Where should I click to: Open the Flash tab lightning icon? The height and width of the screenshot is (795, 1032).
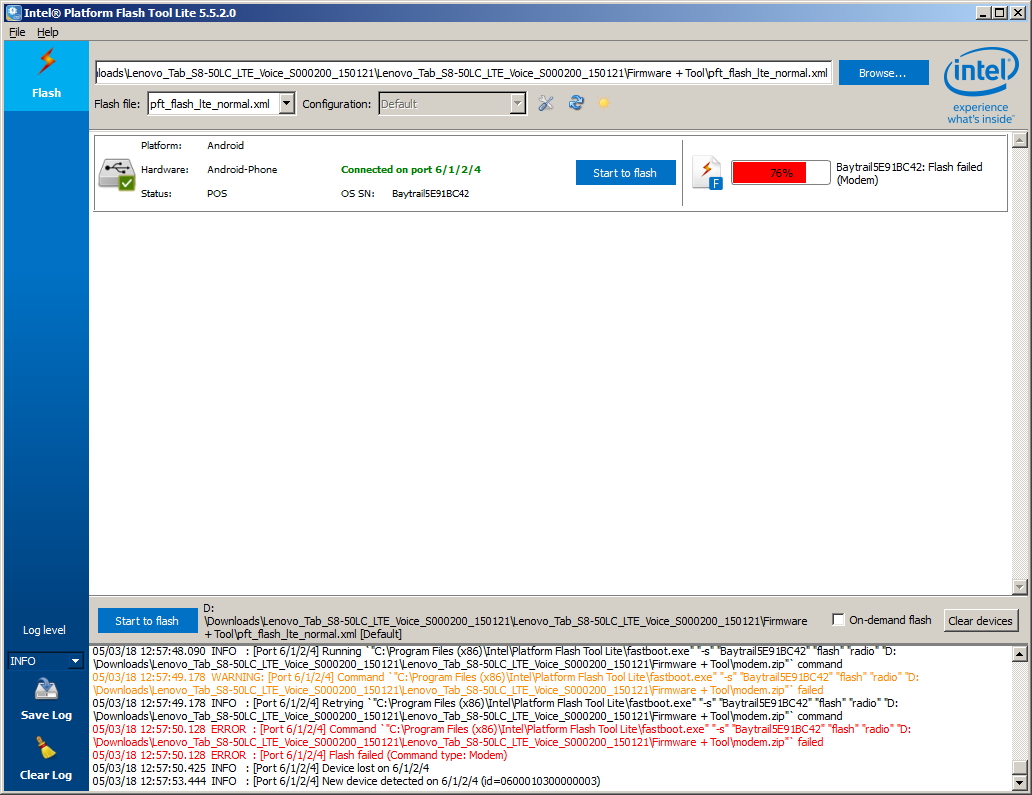(47, 61)
